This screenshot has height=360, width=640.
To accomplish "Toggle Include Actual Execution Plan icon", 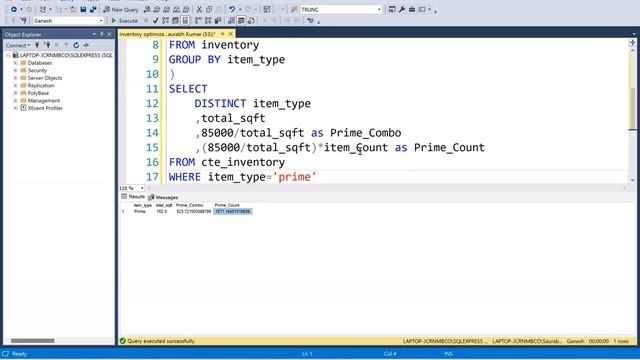I will tap(198, 20).
